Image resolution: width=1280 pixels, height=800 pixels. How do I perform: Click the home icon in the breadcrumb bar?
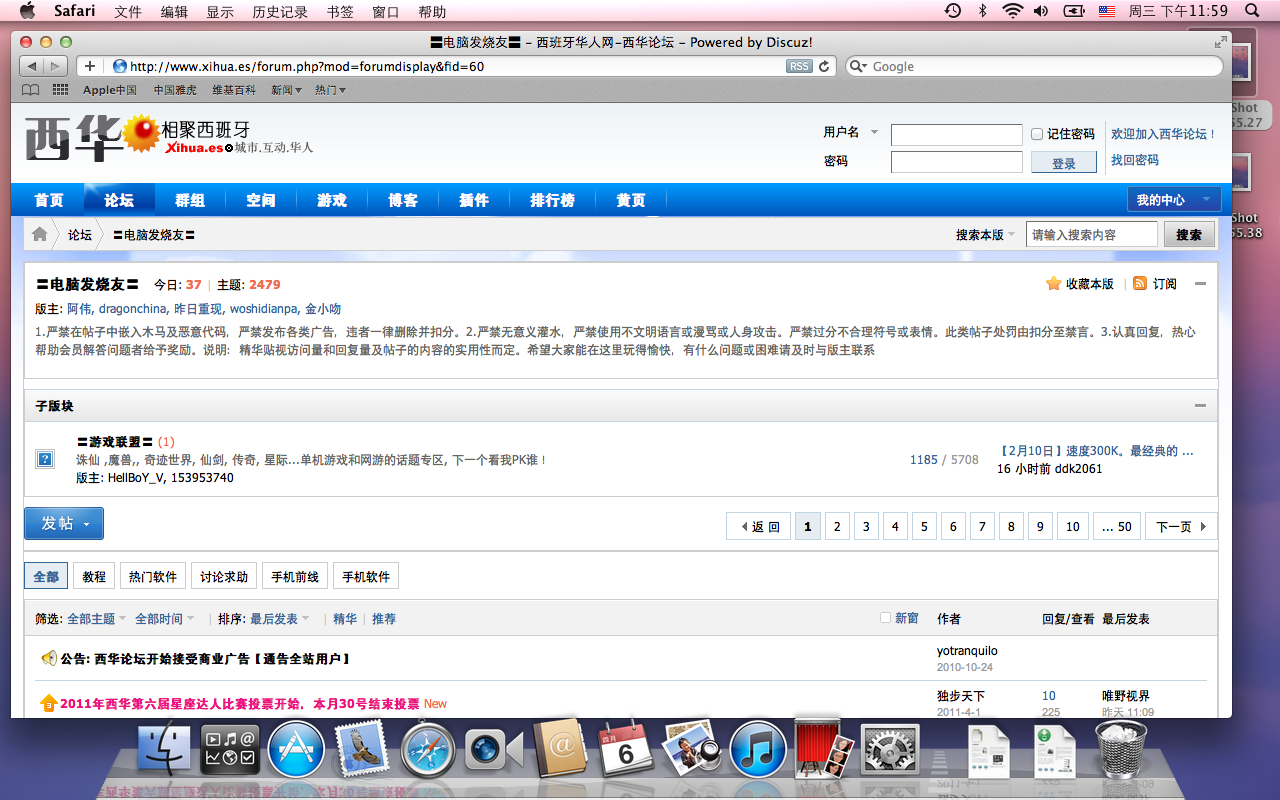[x=38, y=234]
